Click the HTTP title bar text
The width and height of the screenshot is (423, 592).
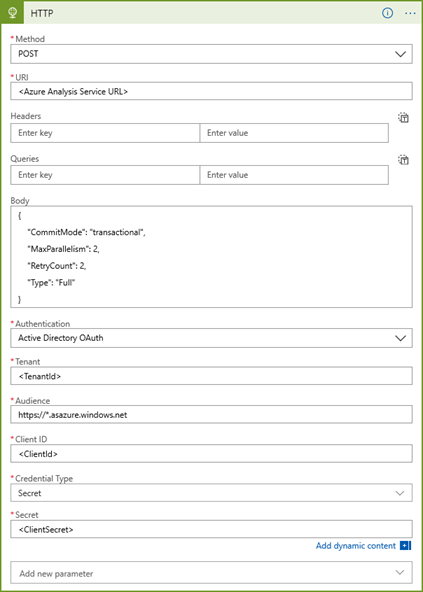pyautogui.click(x=42, y=14)
